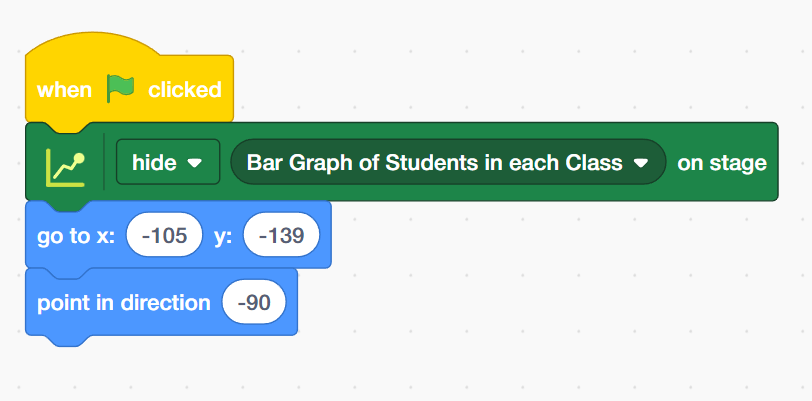Click the divider line beside chart icon
This screenshot has width=812, height=401.
pos(104,163)
